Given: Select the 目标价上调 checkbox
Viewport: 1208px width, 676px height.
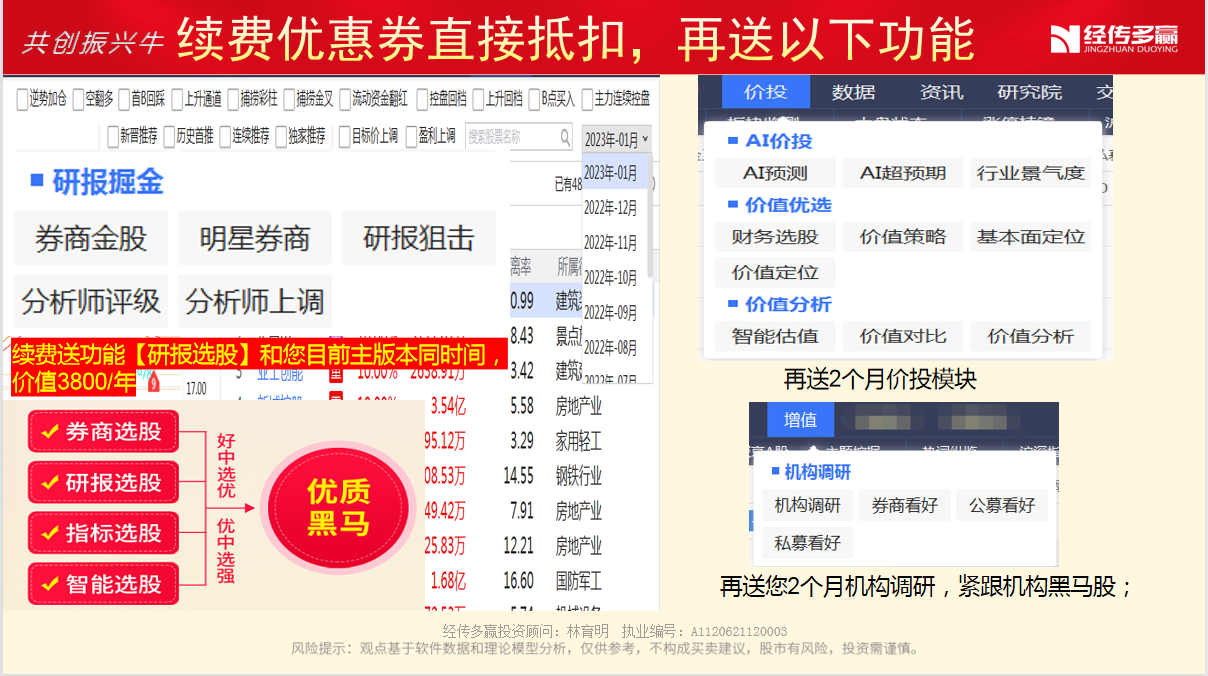Looking at the screenshot, I should pos(345,136).
